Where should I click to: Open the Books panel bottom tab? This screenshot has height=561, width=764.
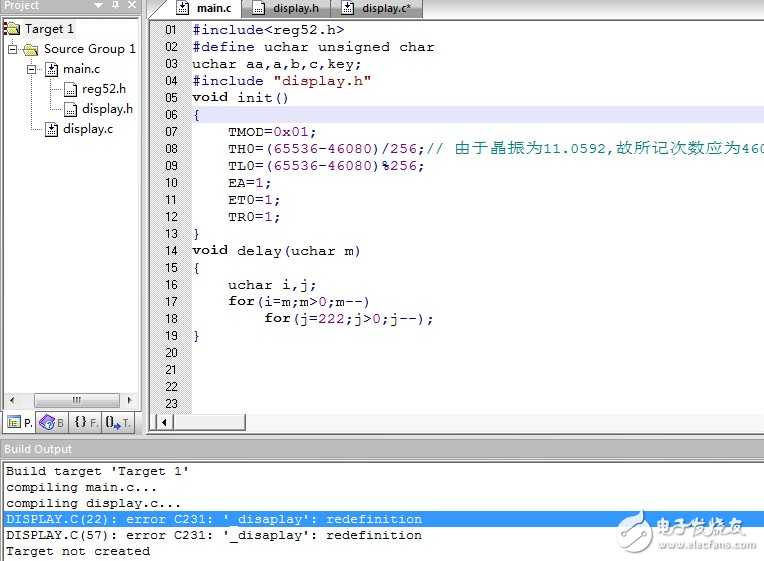[x=52, y=422]
